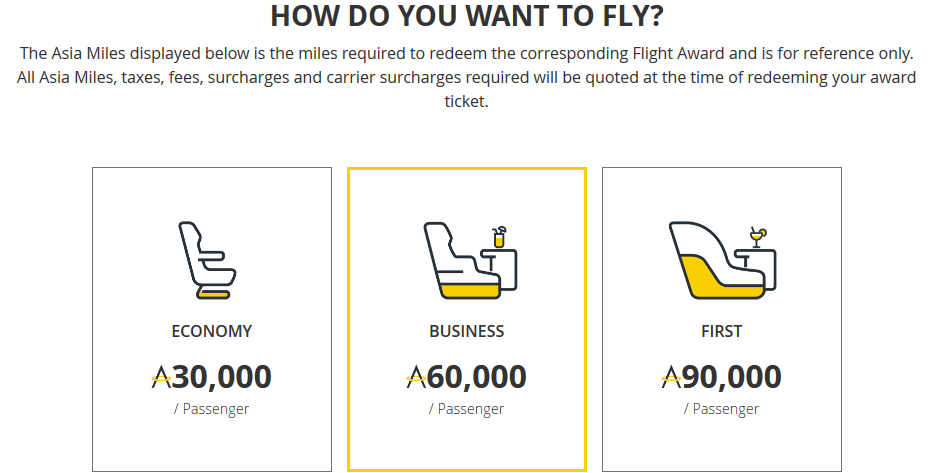Choose the 60,000 miles fare amount
The width and height of the screenshot is (933, 473).
pos(477,377)
